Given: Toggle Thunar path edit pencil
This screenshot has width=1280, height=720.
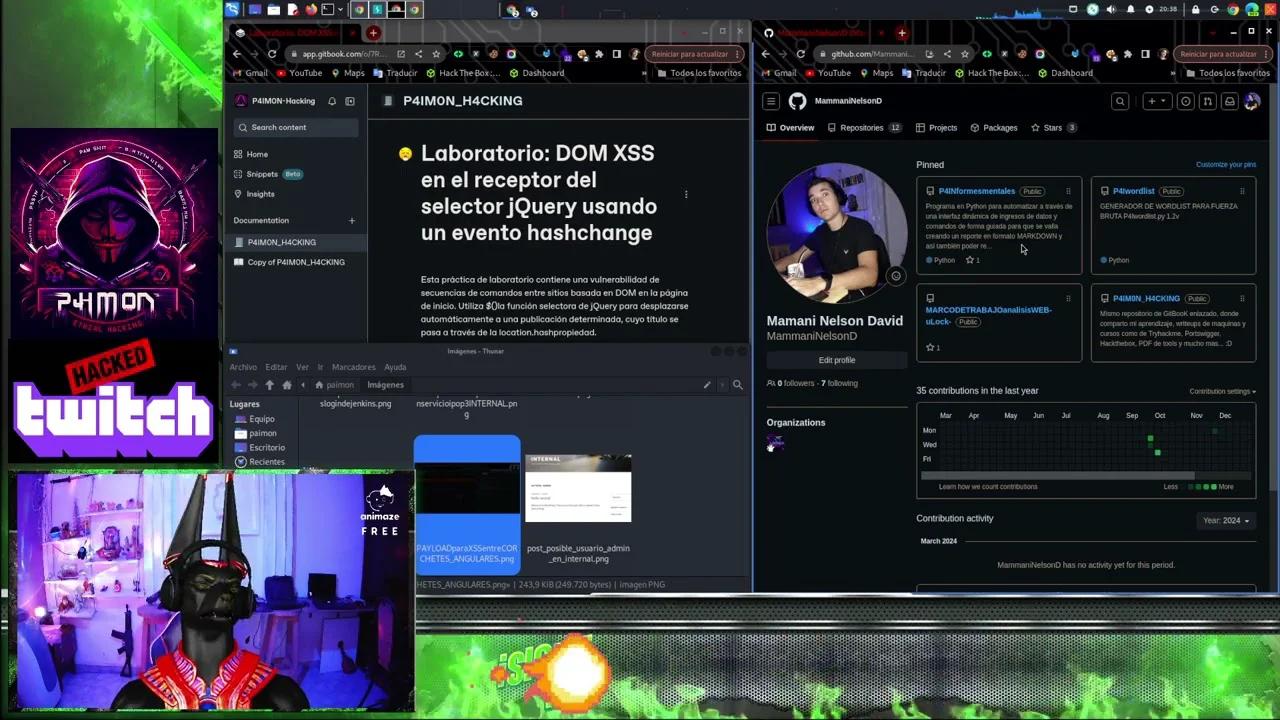Looking at the screenshot, I should tap(707, 385).
